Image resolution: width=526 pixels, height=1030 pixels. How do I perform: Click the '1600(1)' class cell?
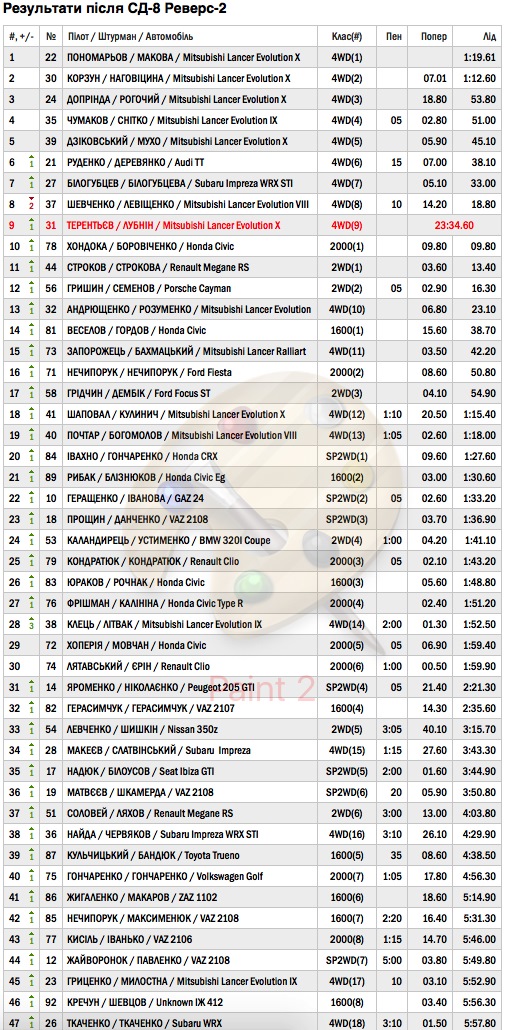(347, 330)
